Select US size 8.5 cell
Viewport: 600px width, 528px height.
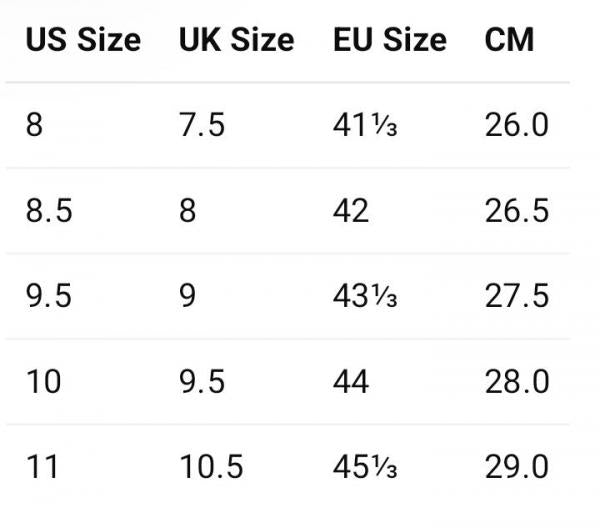click(x=49, y=210)
